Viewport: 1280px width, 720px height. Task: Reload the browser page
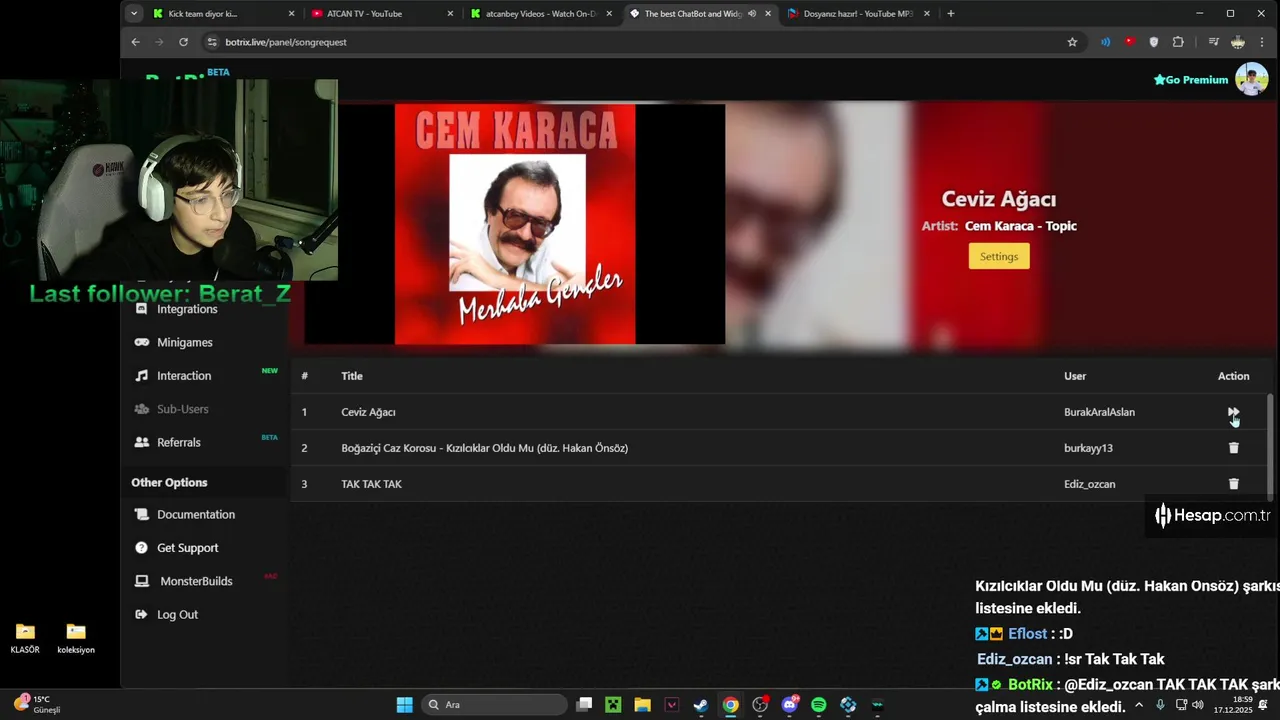(x=183, y=42)
